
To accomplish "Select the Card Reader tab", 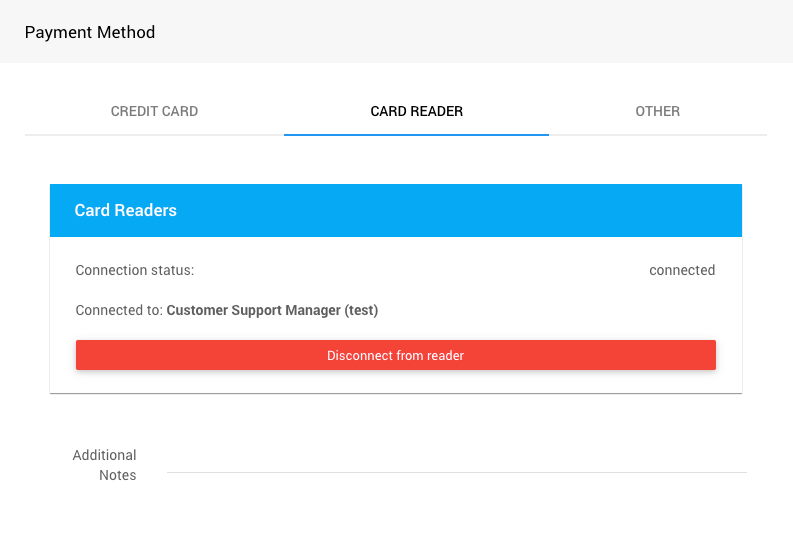I will click(416, 111).
